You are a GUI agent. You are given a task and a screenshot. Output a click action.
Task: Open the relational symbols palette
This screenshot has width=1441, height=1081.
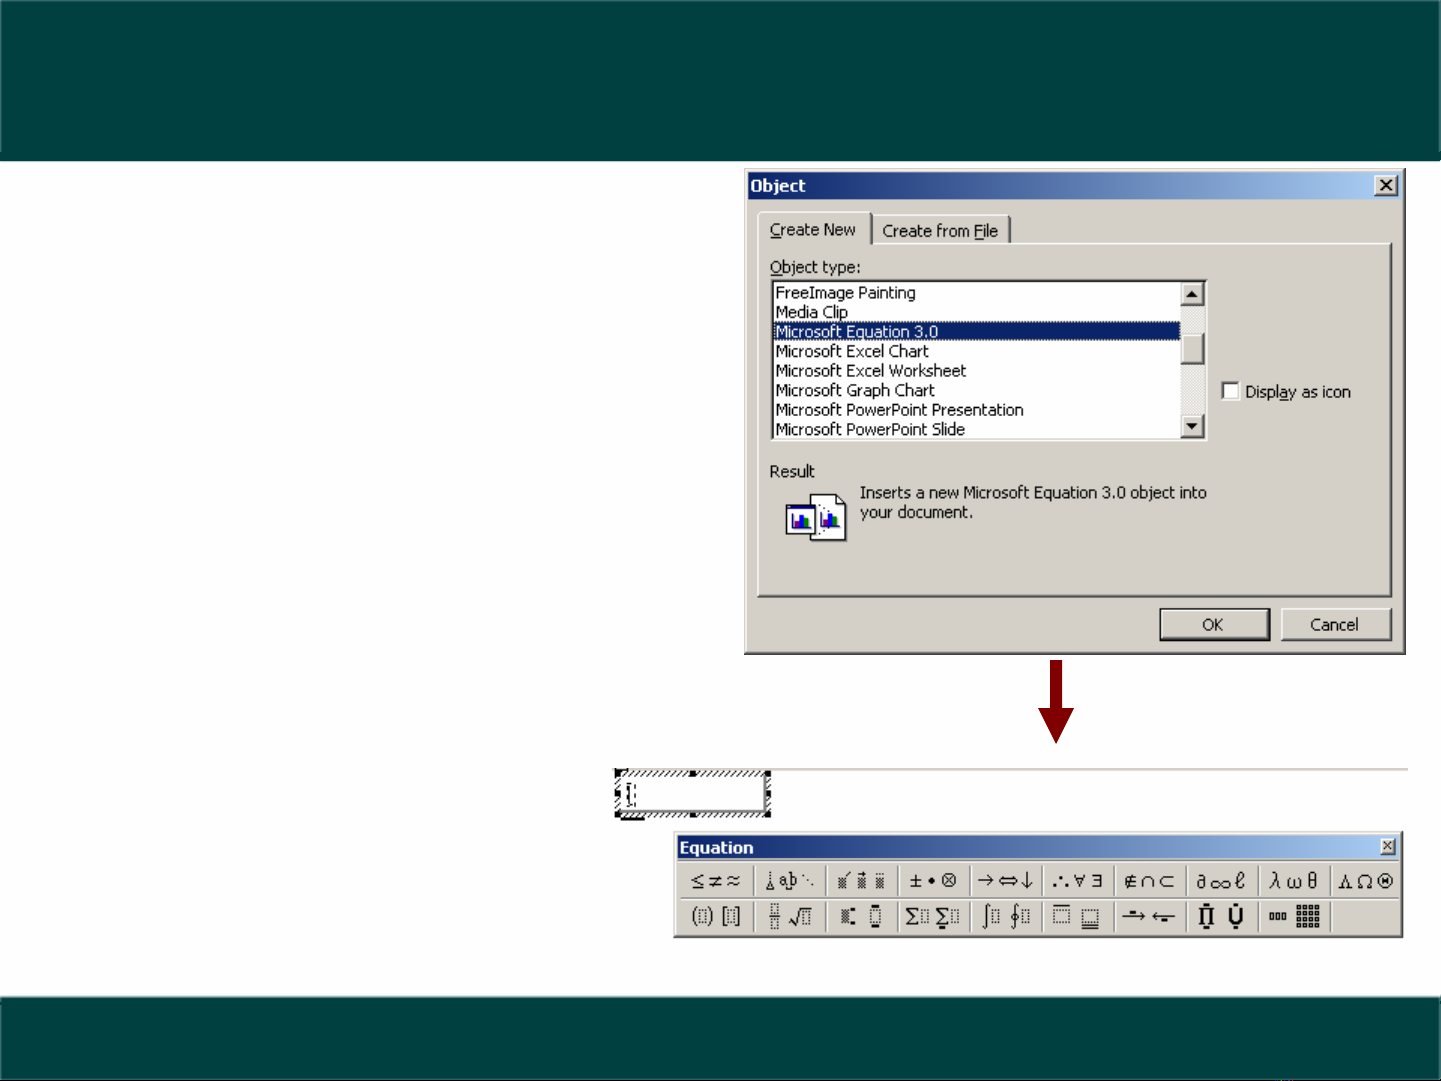[715, 881]
